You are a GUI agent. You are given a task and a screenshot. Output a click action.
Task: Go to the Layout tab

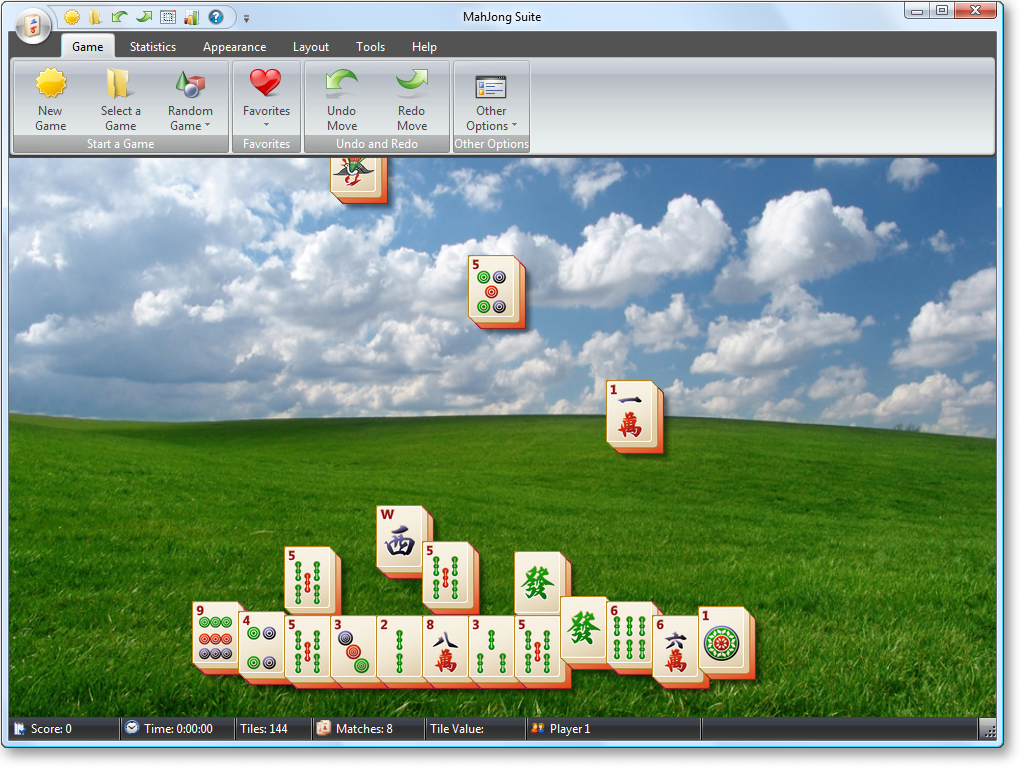coord(310,47)
